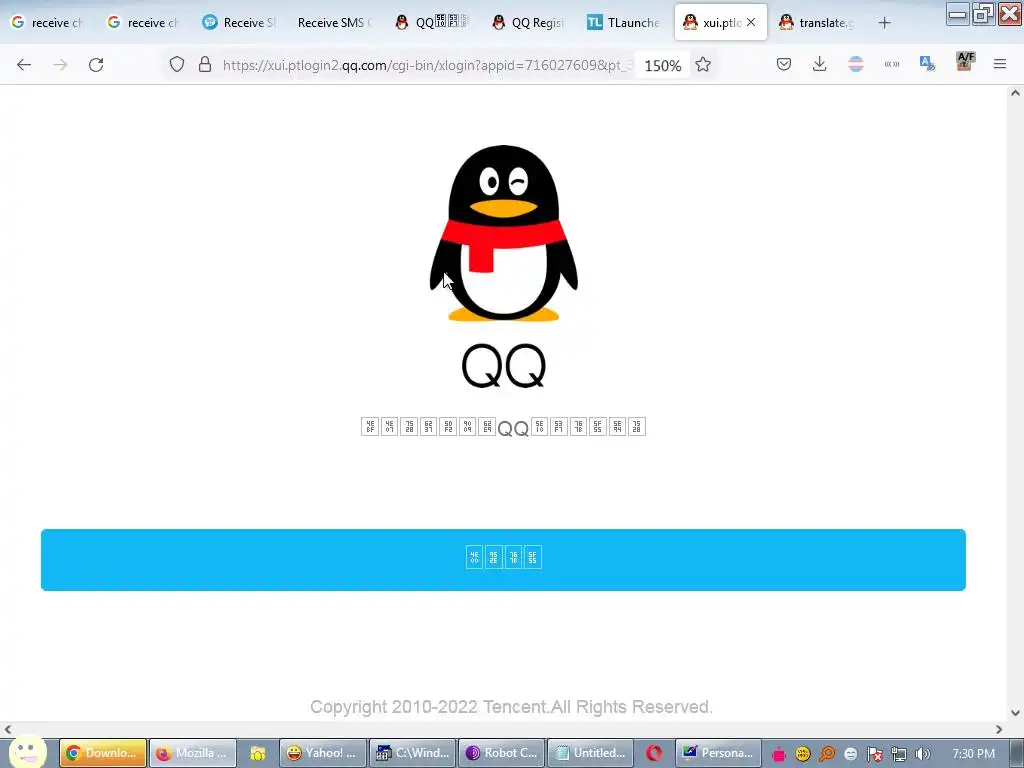
Task: Click the Tencent copyright footer text
Action: (511, 707)
